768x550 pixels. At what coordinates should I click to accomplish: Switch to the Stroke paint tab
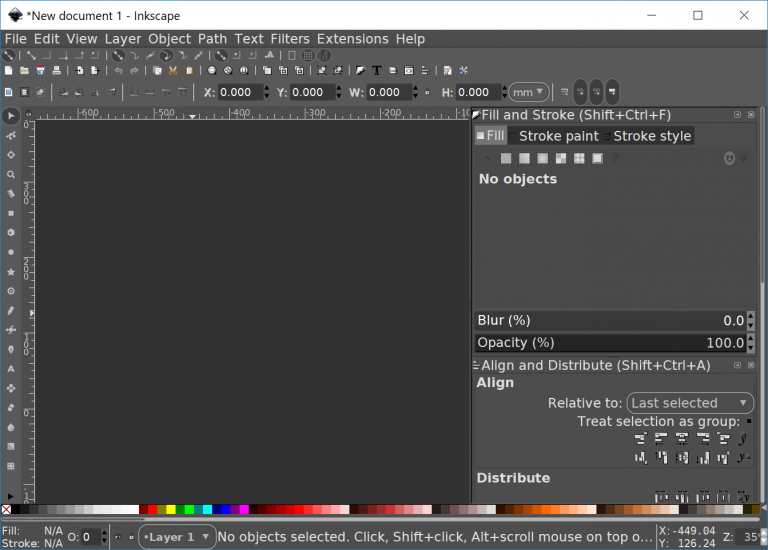558,136
